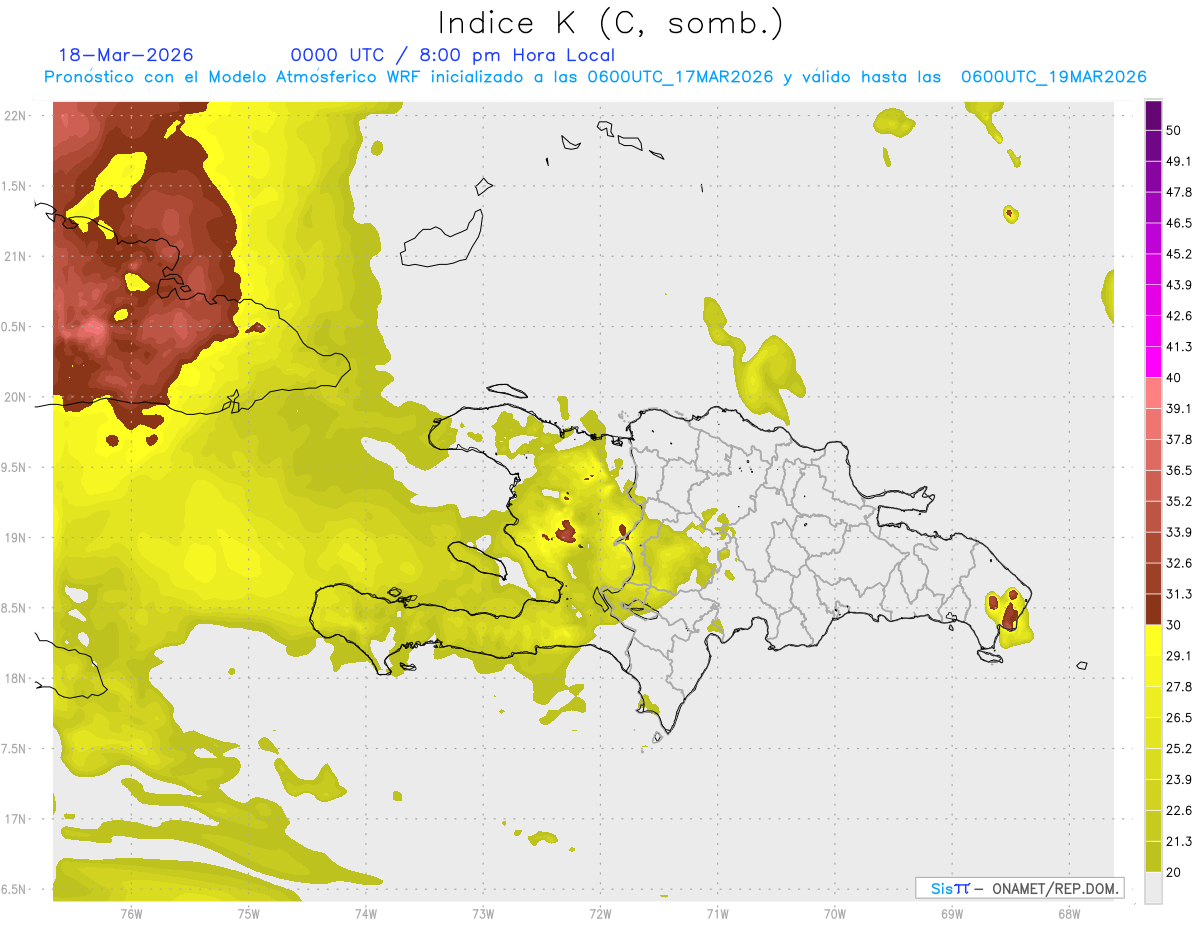Click the colorbar value "43.9"

click(x=1180, y=285)
